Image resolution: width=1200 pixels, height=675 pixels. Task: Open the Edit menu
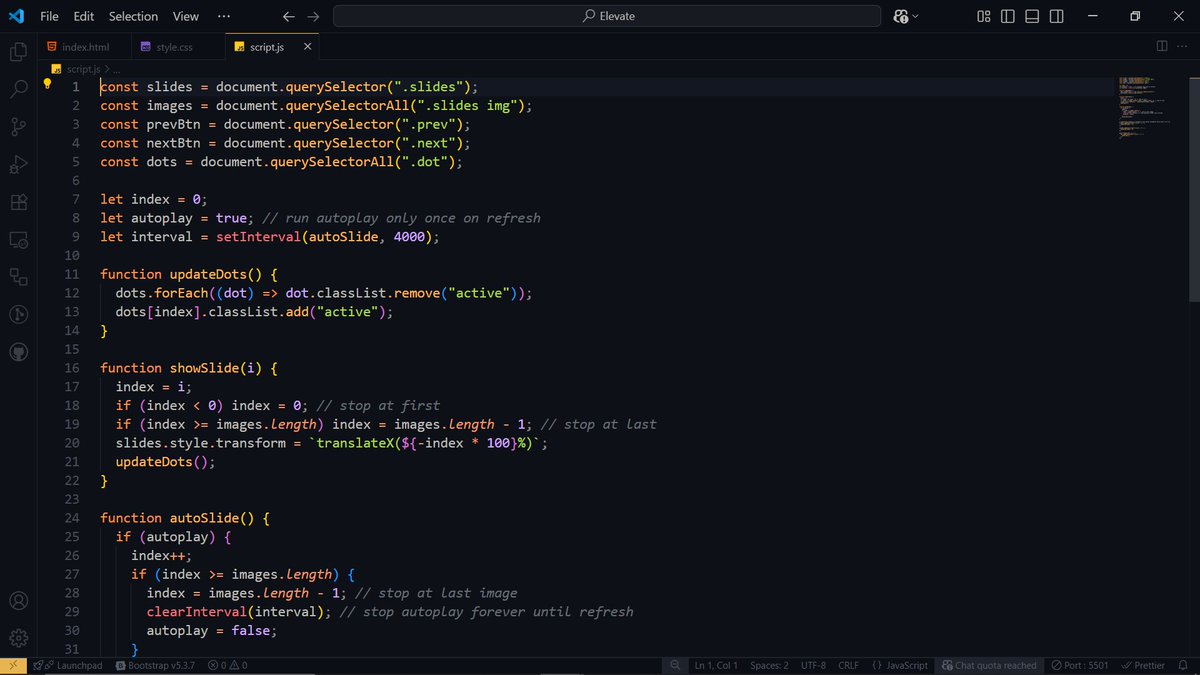[84, 16]
